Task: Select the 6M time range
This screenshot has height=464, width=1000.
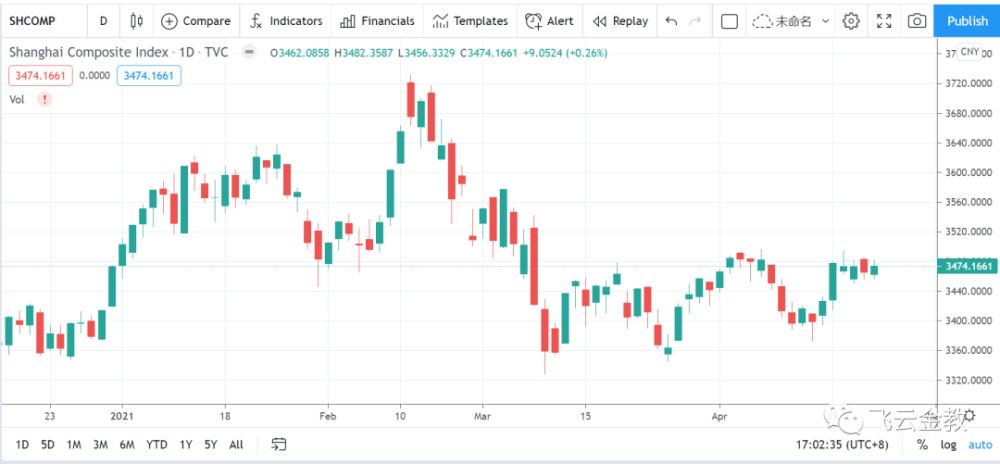Action: 127,444
